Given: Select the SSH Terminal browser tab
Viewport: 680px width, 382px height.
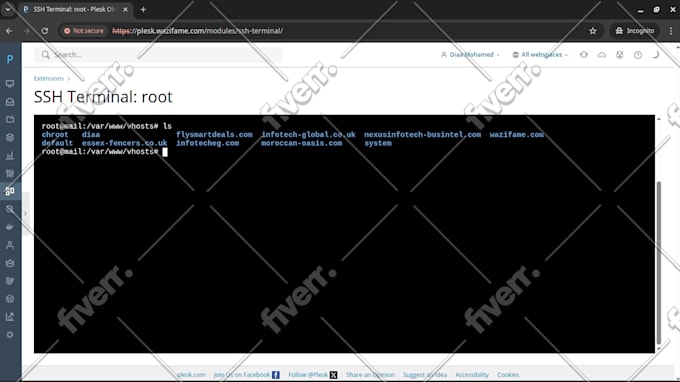Looking at the screenshot, I should pos(75,9).
